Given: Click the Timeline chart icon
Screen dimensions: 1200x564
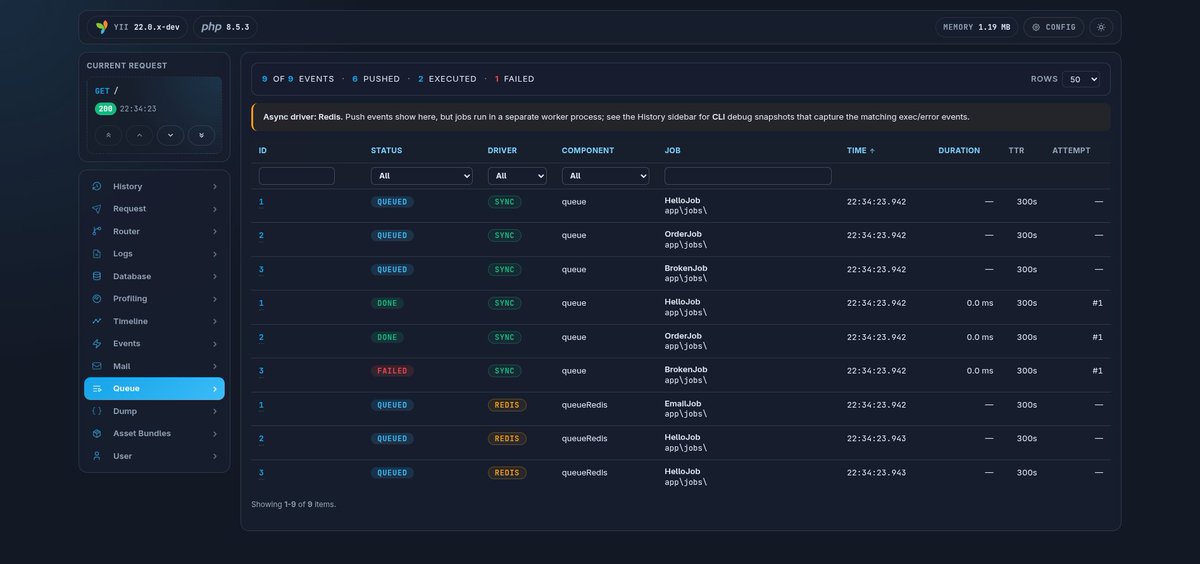Looking at the screenshot, I should (97, 321).
